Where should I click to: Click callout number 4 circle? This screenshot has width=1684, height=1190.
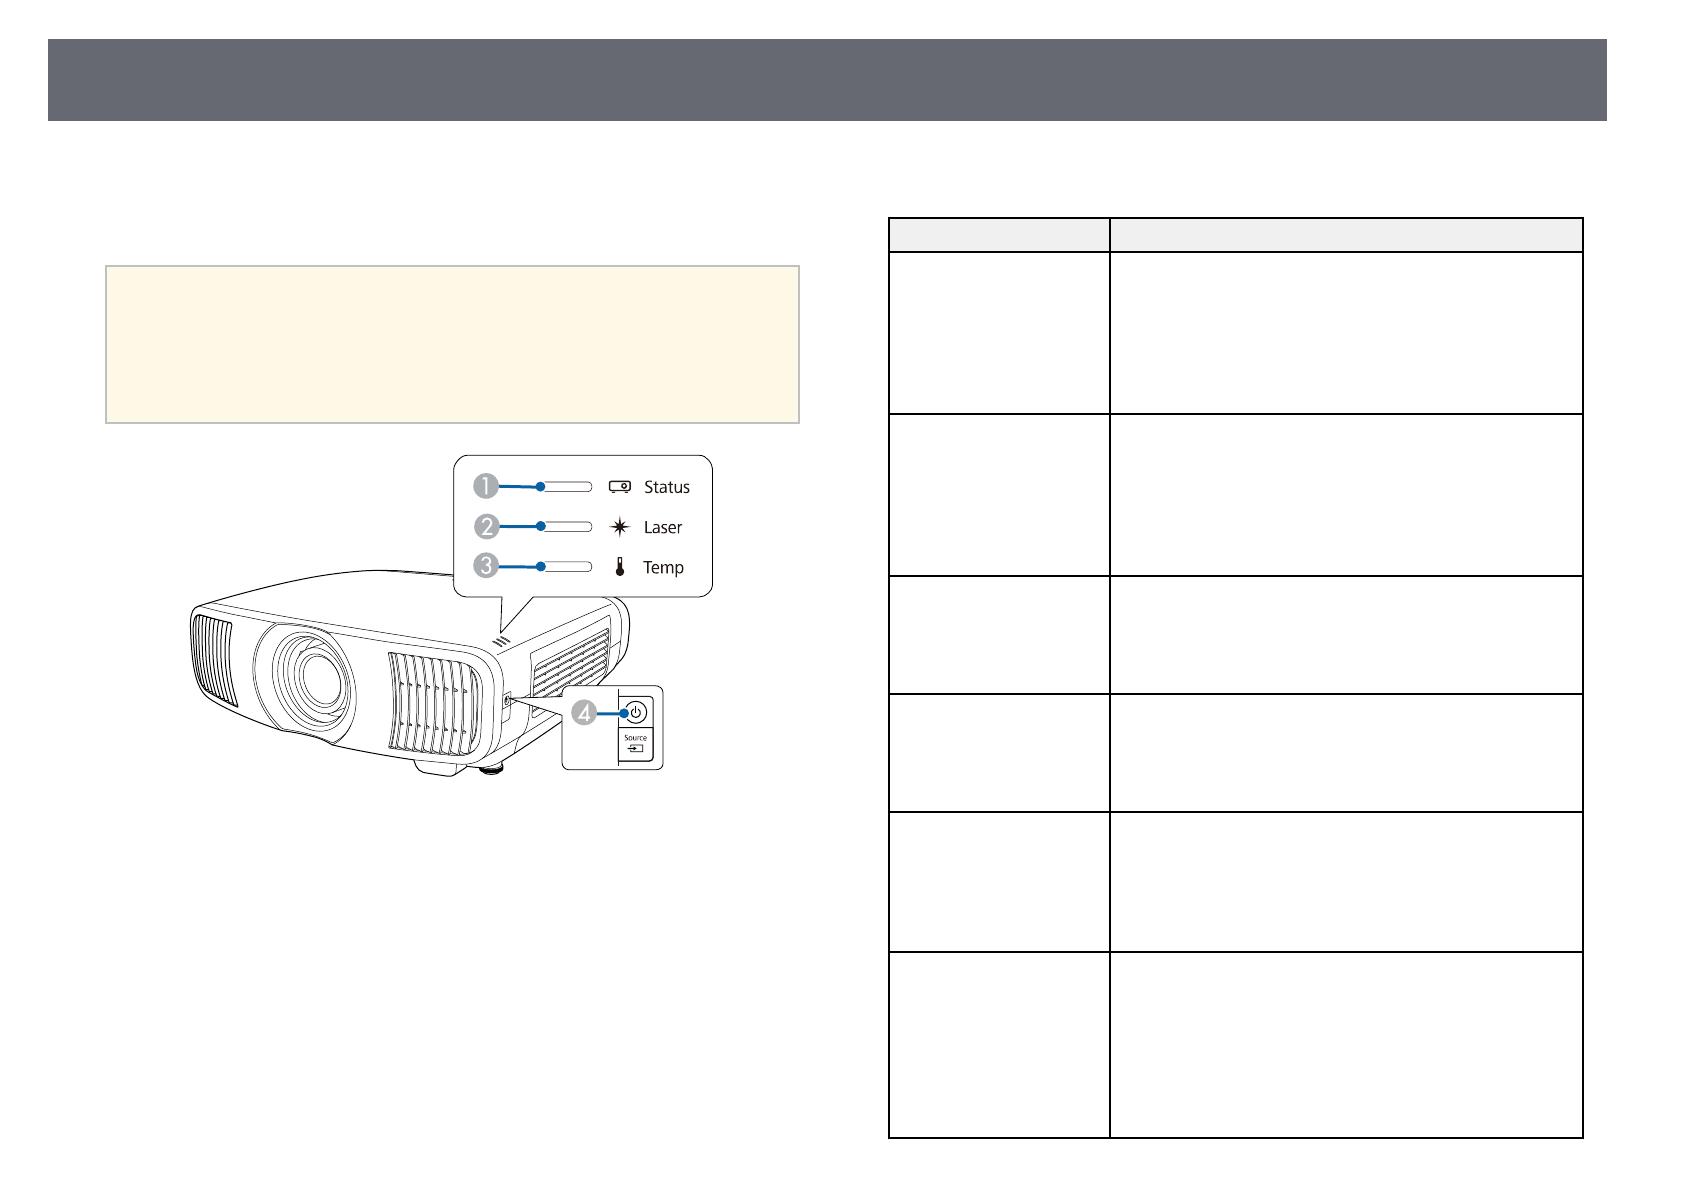pyautogui.click(x=584, y=713)
